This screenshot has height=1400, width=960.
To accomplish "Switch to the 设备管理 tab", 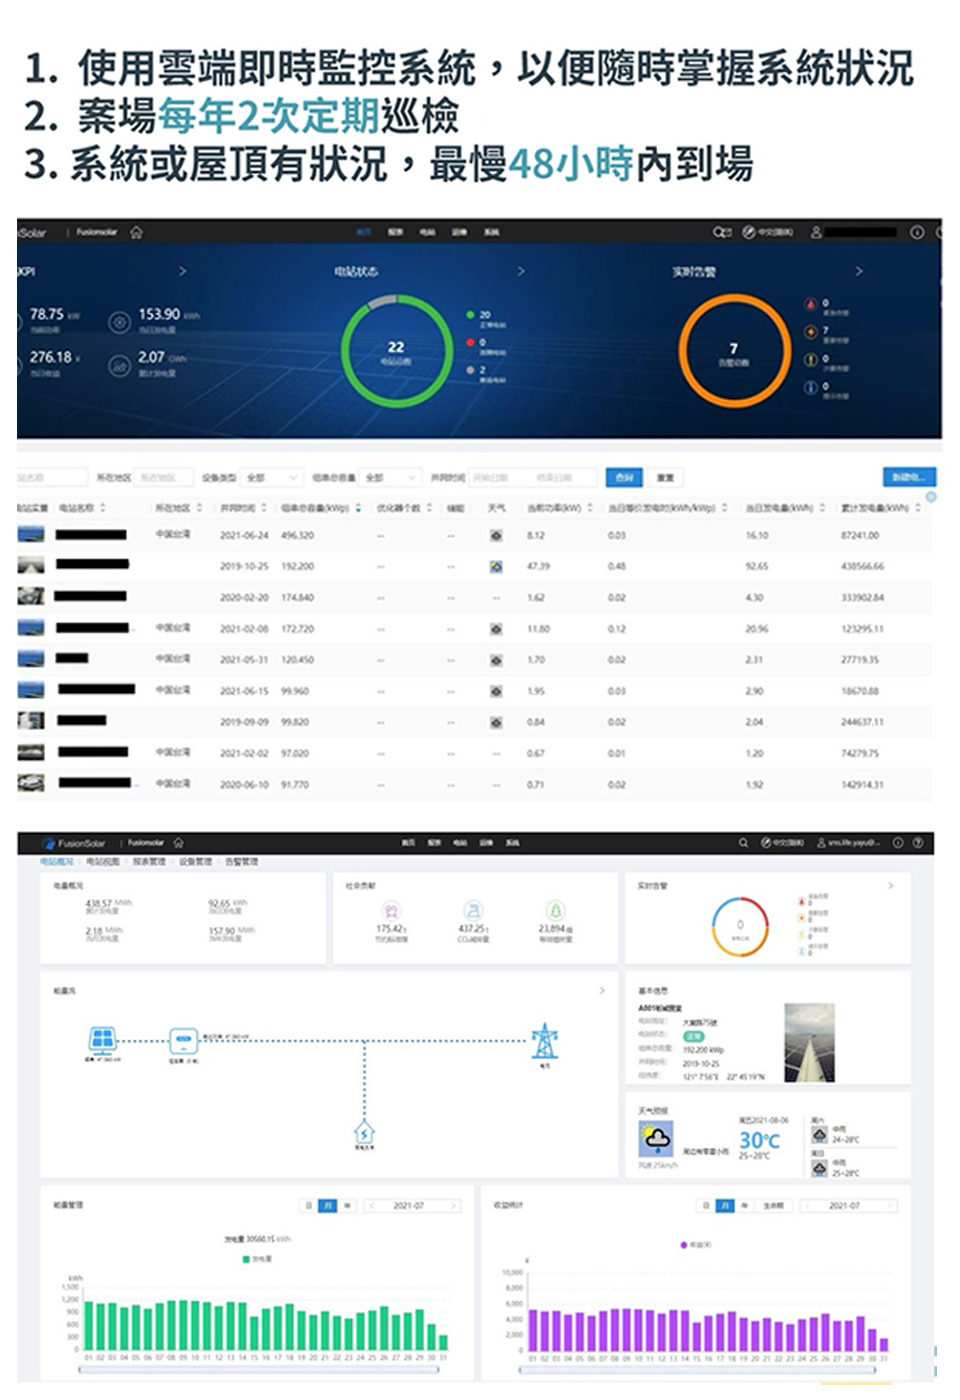I will coord(195,861).
